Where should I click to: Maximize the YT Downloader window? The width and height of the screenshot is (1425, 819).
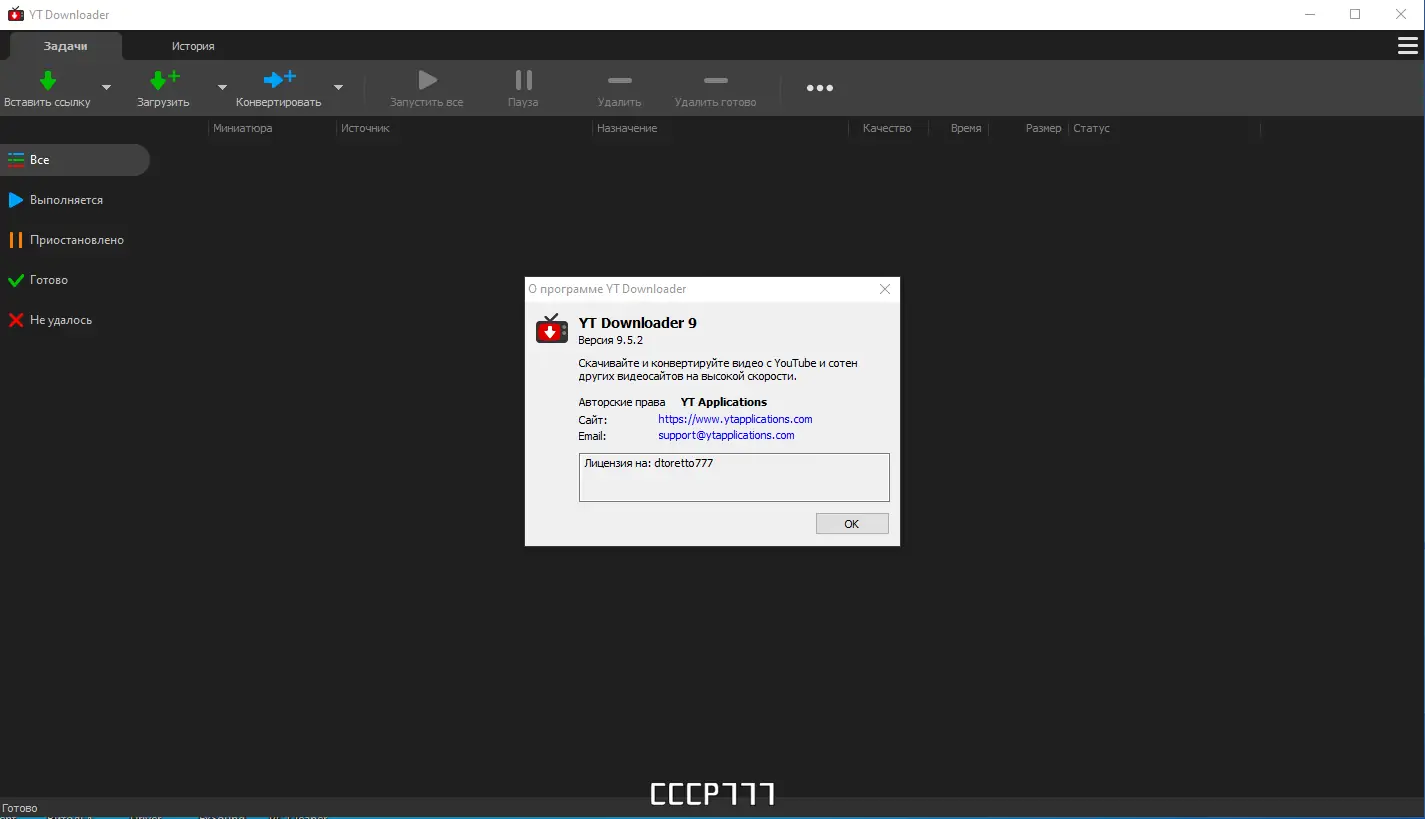(x=1355, y=15)
